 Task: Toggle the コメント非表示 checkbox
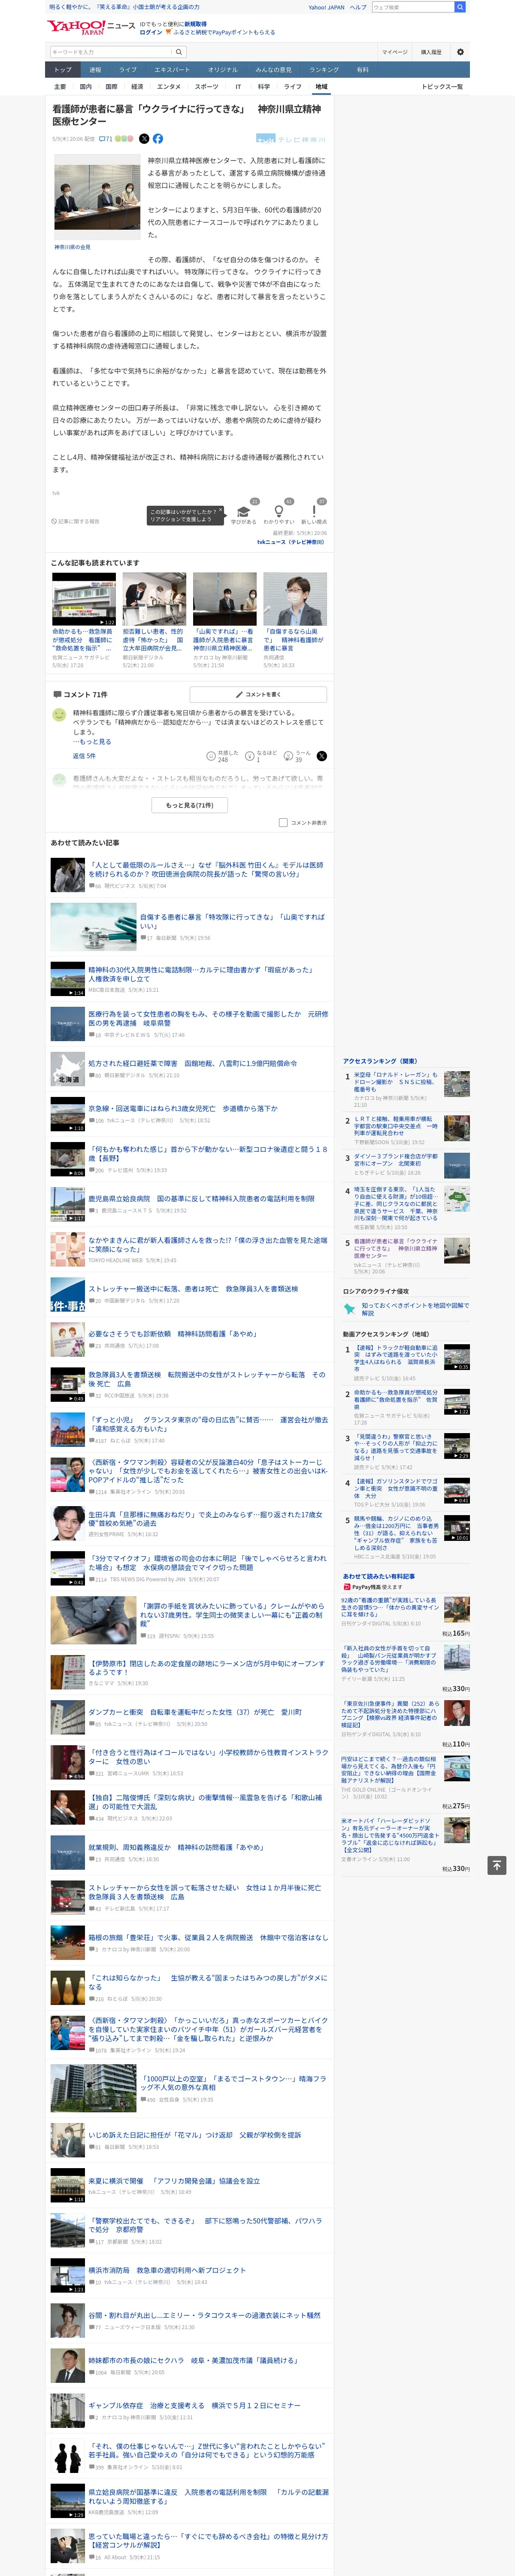[x=283, y=823]
